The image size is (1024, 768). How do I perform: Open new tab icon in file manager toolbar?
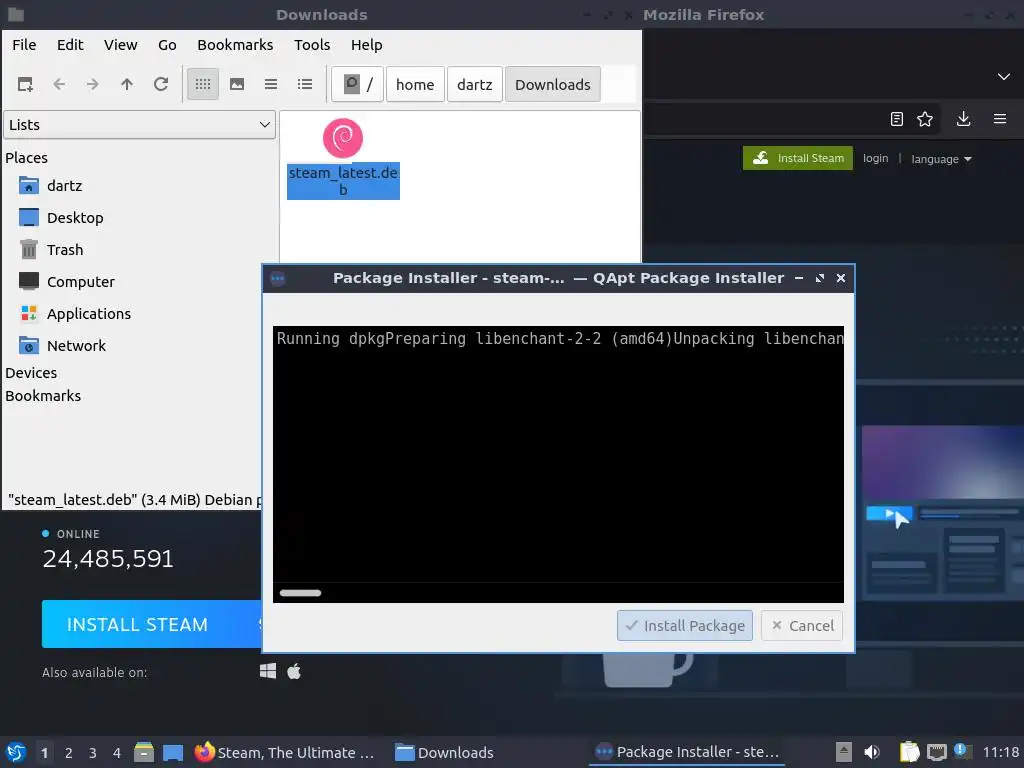(x=25, y=84)
